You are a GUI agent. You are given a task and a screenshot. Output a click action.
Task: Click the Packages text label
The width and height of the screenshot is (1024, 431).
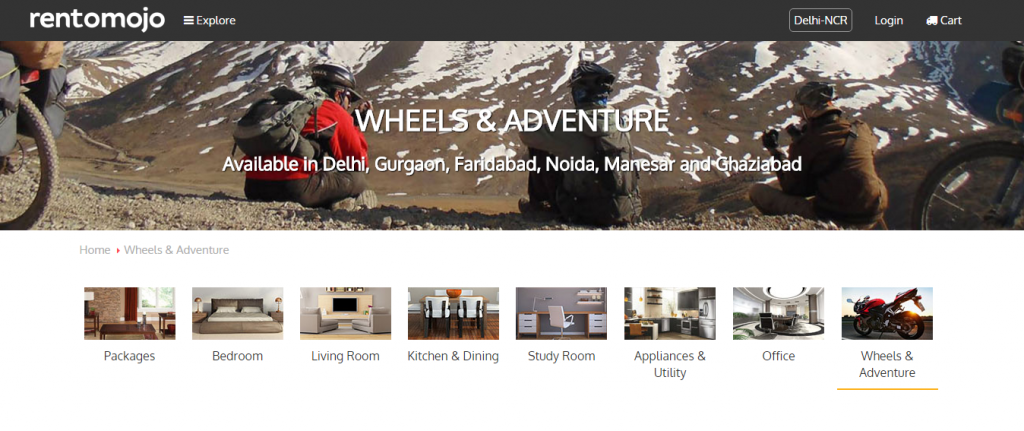pyautogui.click(x=129, y=356)
